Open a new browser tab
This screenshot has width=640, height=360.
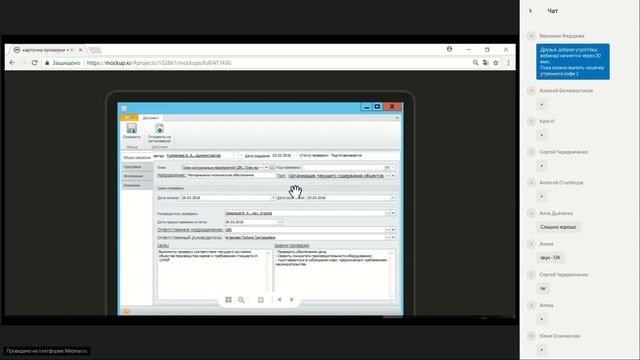click(95, 50)
